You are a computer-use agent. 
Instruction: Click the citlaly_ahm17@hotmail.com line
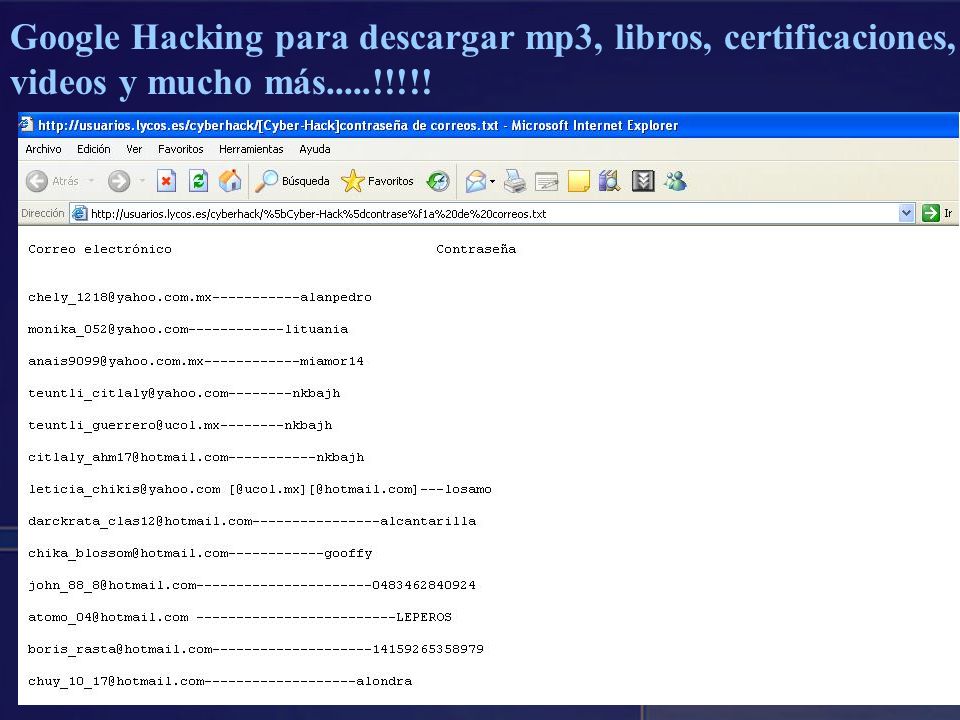pyautogui.click(x=196, y=457)
